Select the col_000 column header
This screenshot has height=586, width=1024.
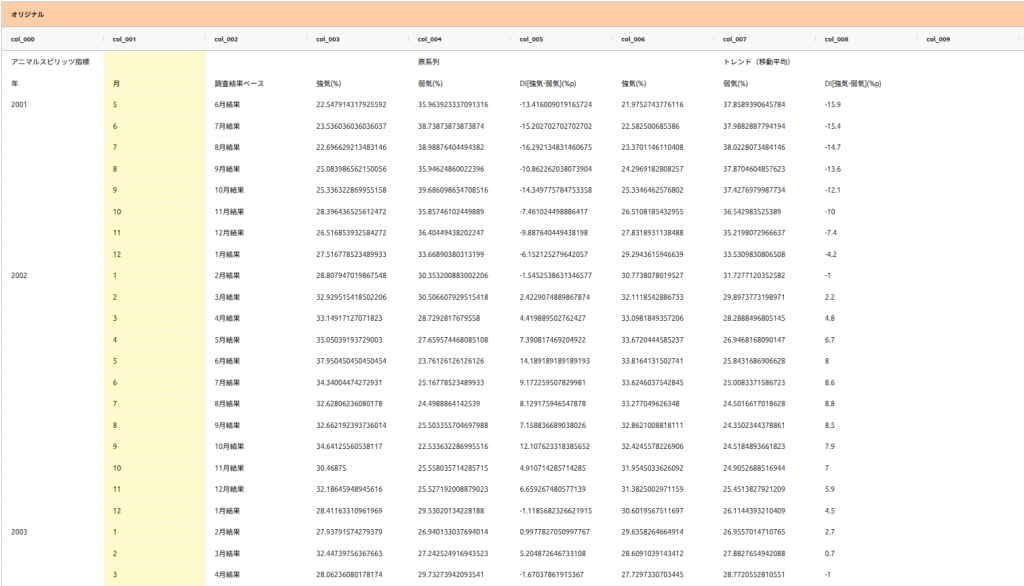click(23, 40)
